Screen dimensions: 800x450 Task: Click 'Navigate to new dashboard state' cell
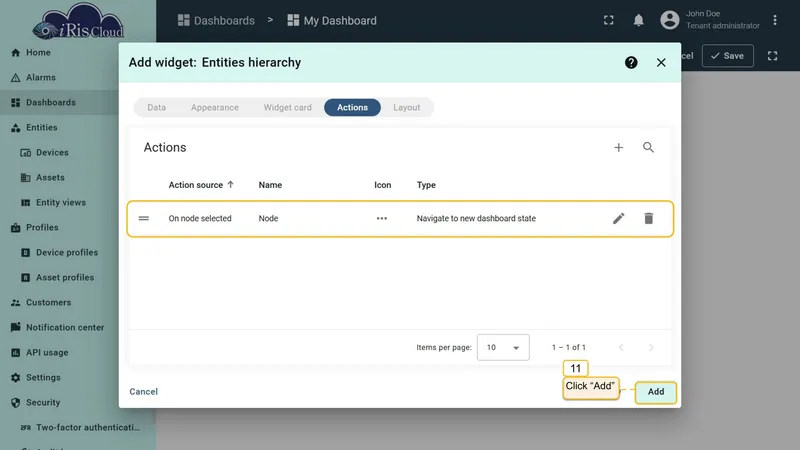pyautogui.click(x=476, y=218)
